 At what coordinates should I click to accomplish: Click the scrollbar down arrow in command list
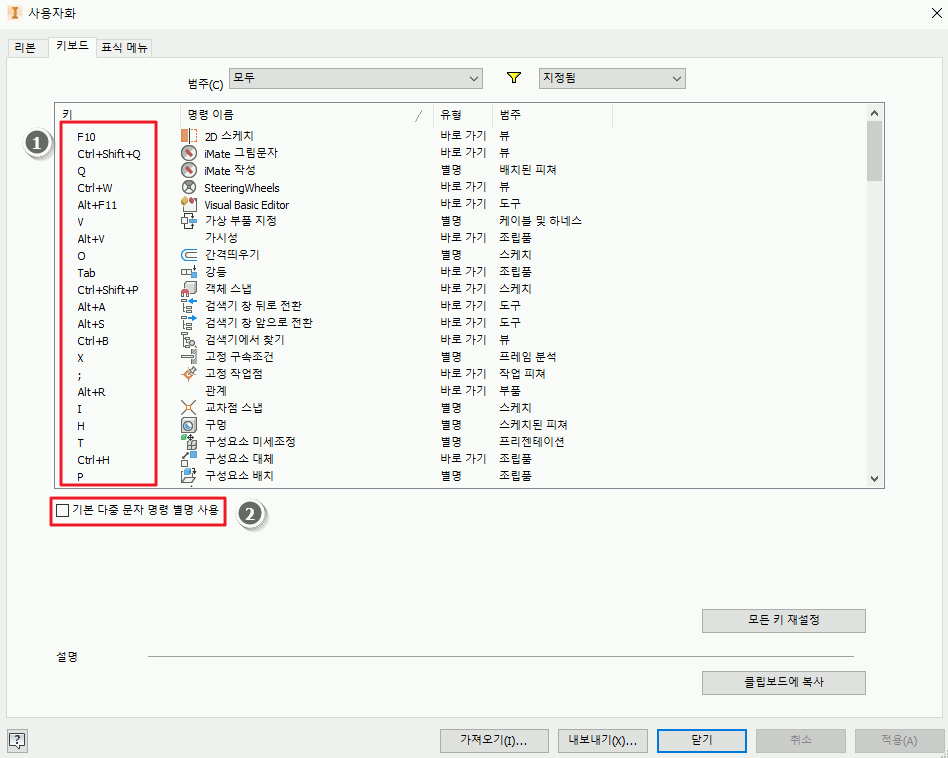[875, 479]
